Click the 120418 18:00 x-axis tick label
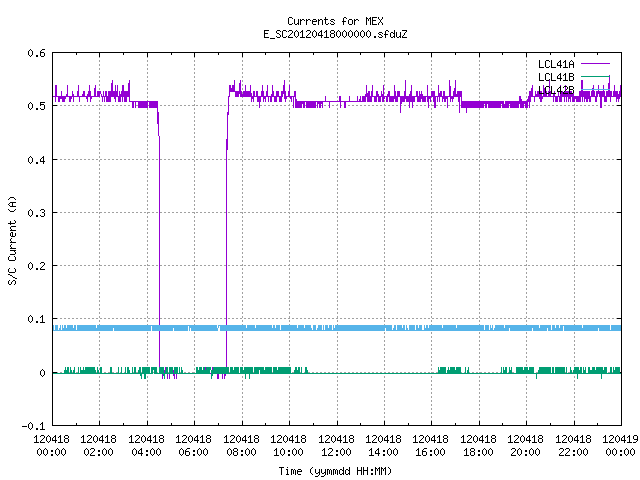The image size is (640, 480). 478,446
